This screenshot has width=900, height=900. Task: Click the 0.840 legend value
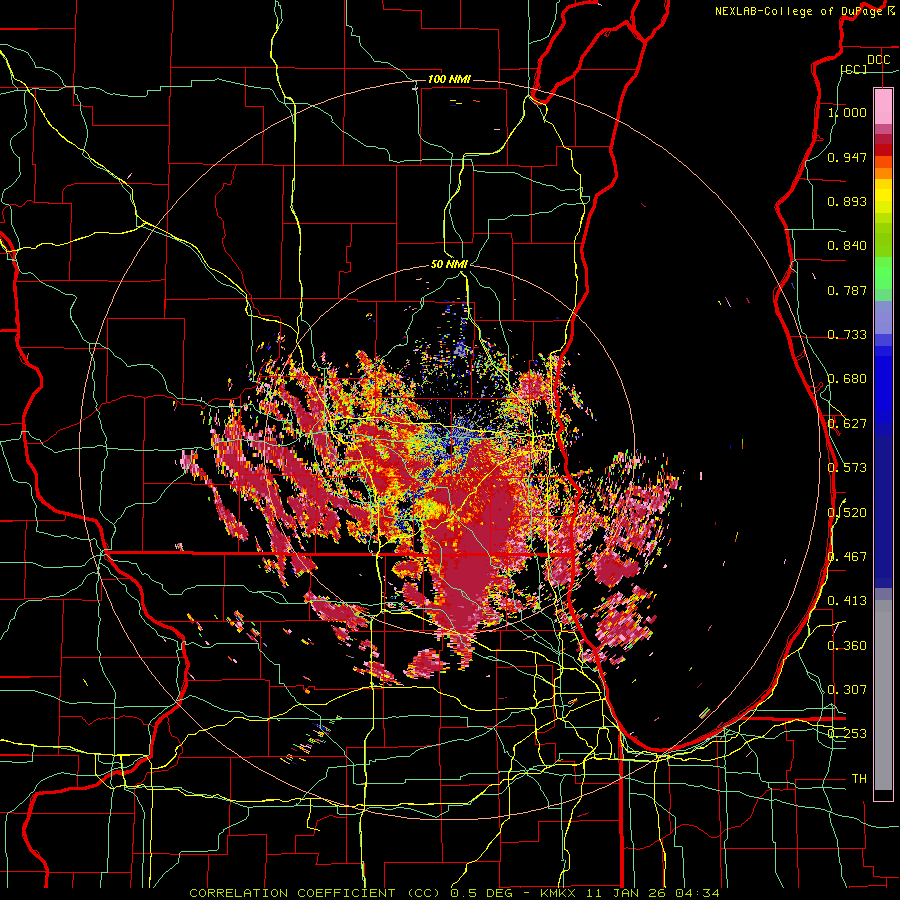(847, 246)
